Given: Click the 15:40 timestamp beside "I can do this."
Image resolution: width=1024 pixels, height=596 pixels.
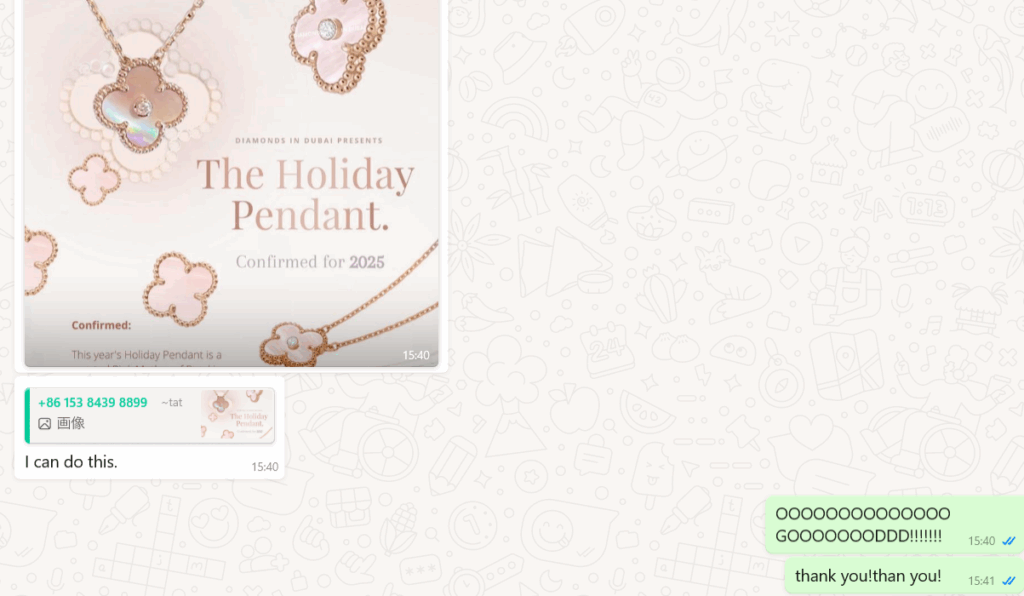Looking at the screenshot, I should tap(264, 467).
